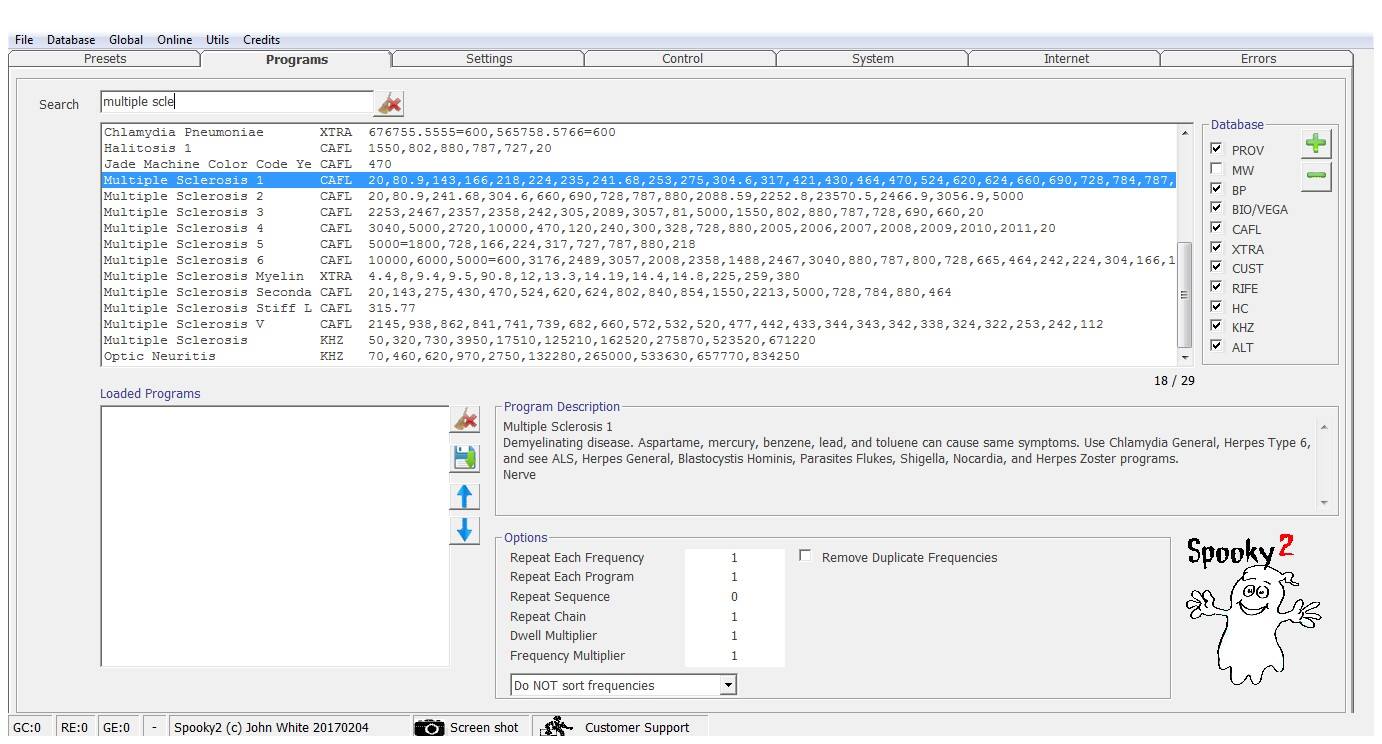
Task: Switch to the System tab
Action: click(873, 59)
